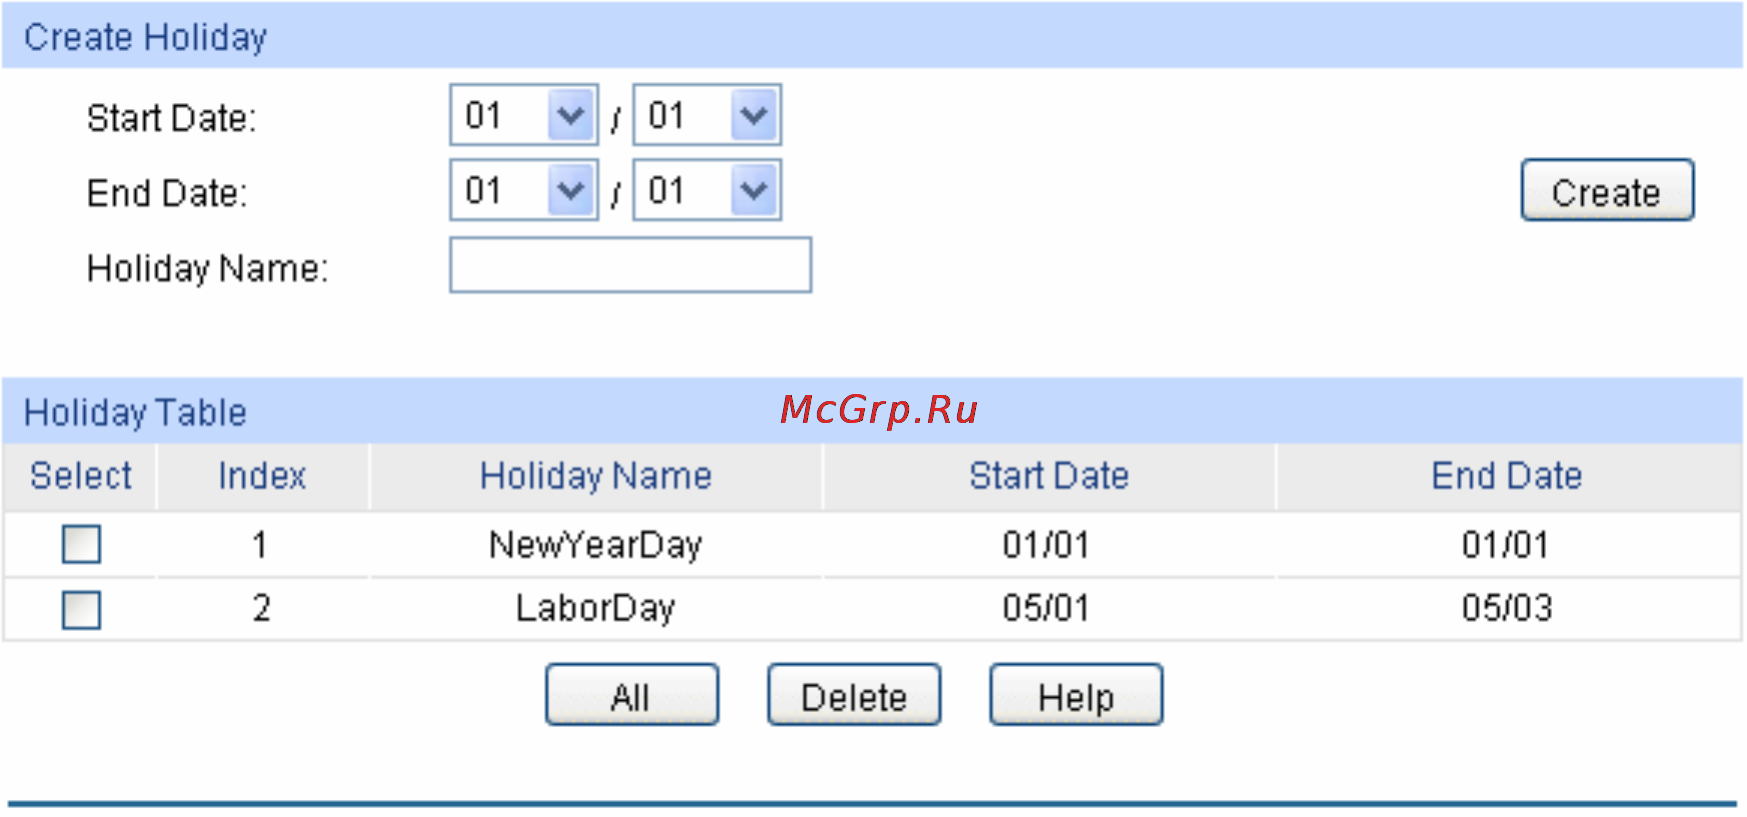
Task: Click the End Date column header
Action: point(1507,476)
